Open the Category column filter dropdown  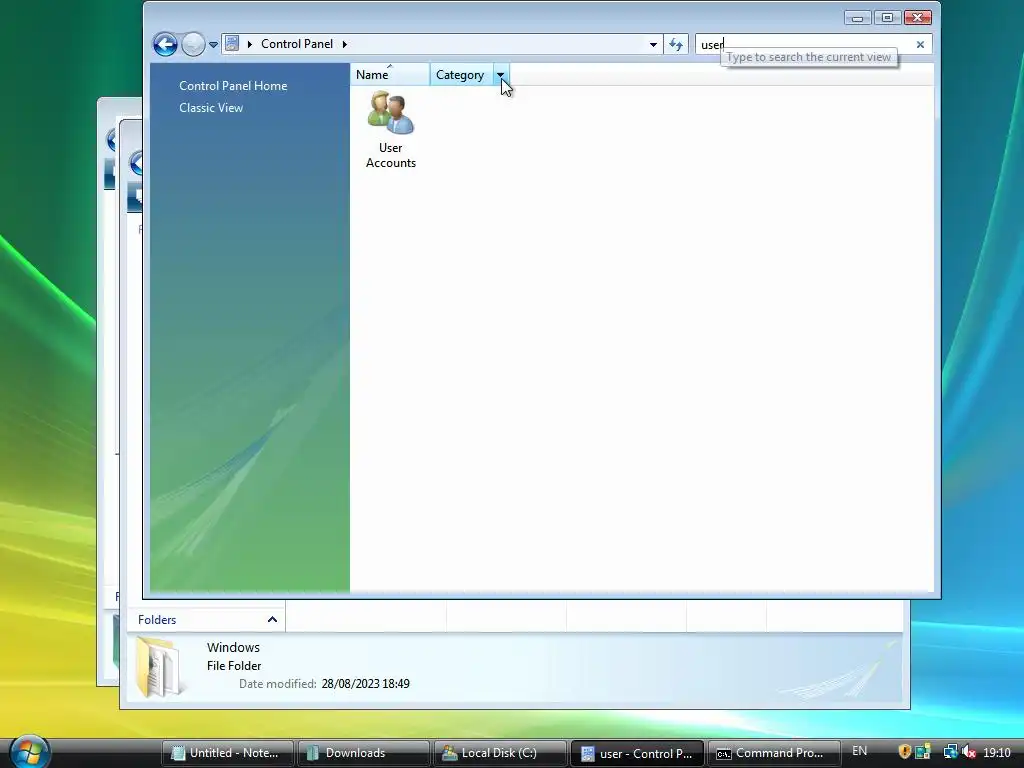point(501,74)
